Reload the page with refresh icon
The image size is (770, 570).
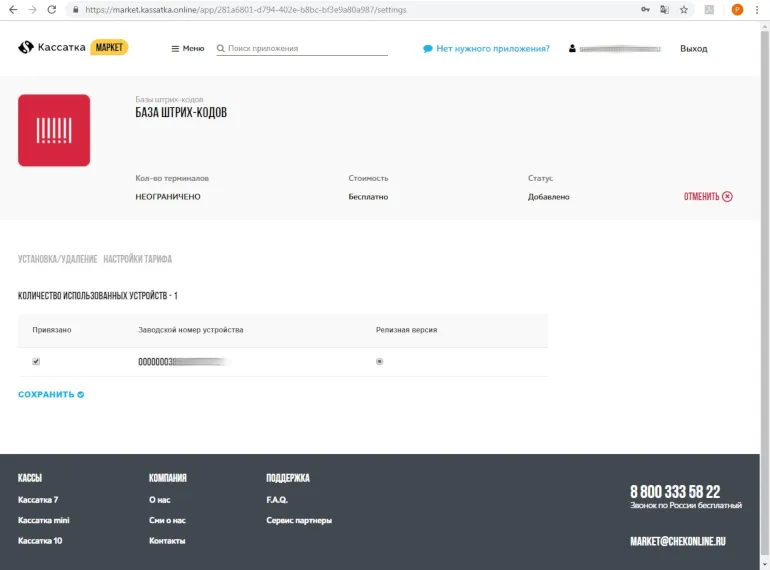click(52, 9)
